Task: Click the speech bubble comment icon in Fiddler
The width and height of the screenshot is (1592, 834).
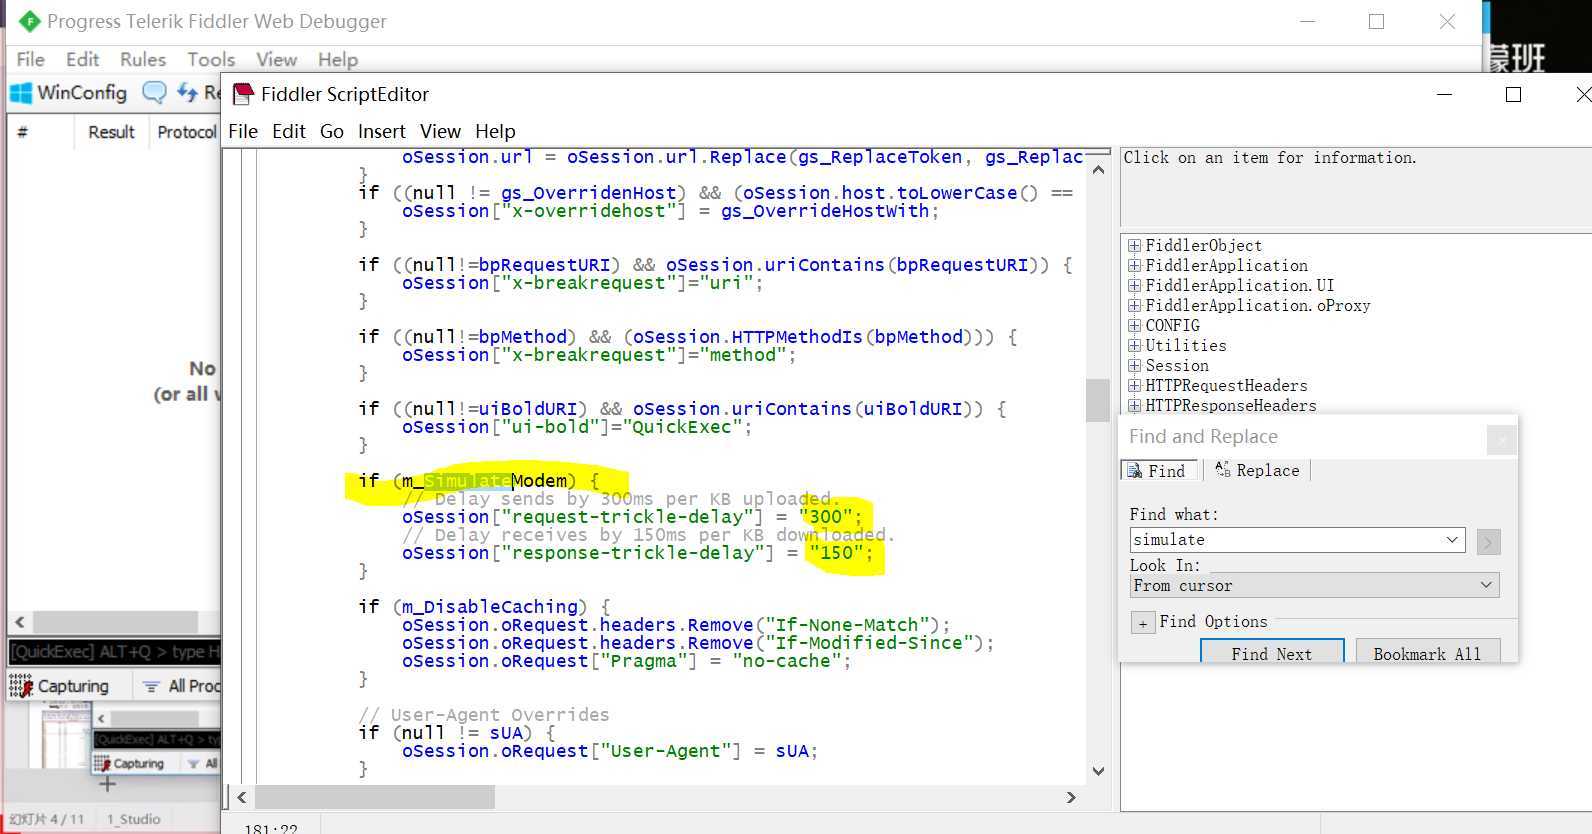Action: pyautogui.click(x=154, y=93)
